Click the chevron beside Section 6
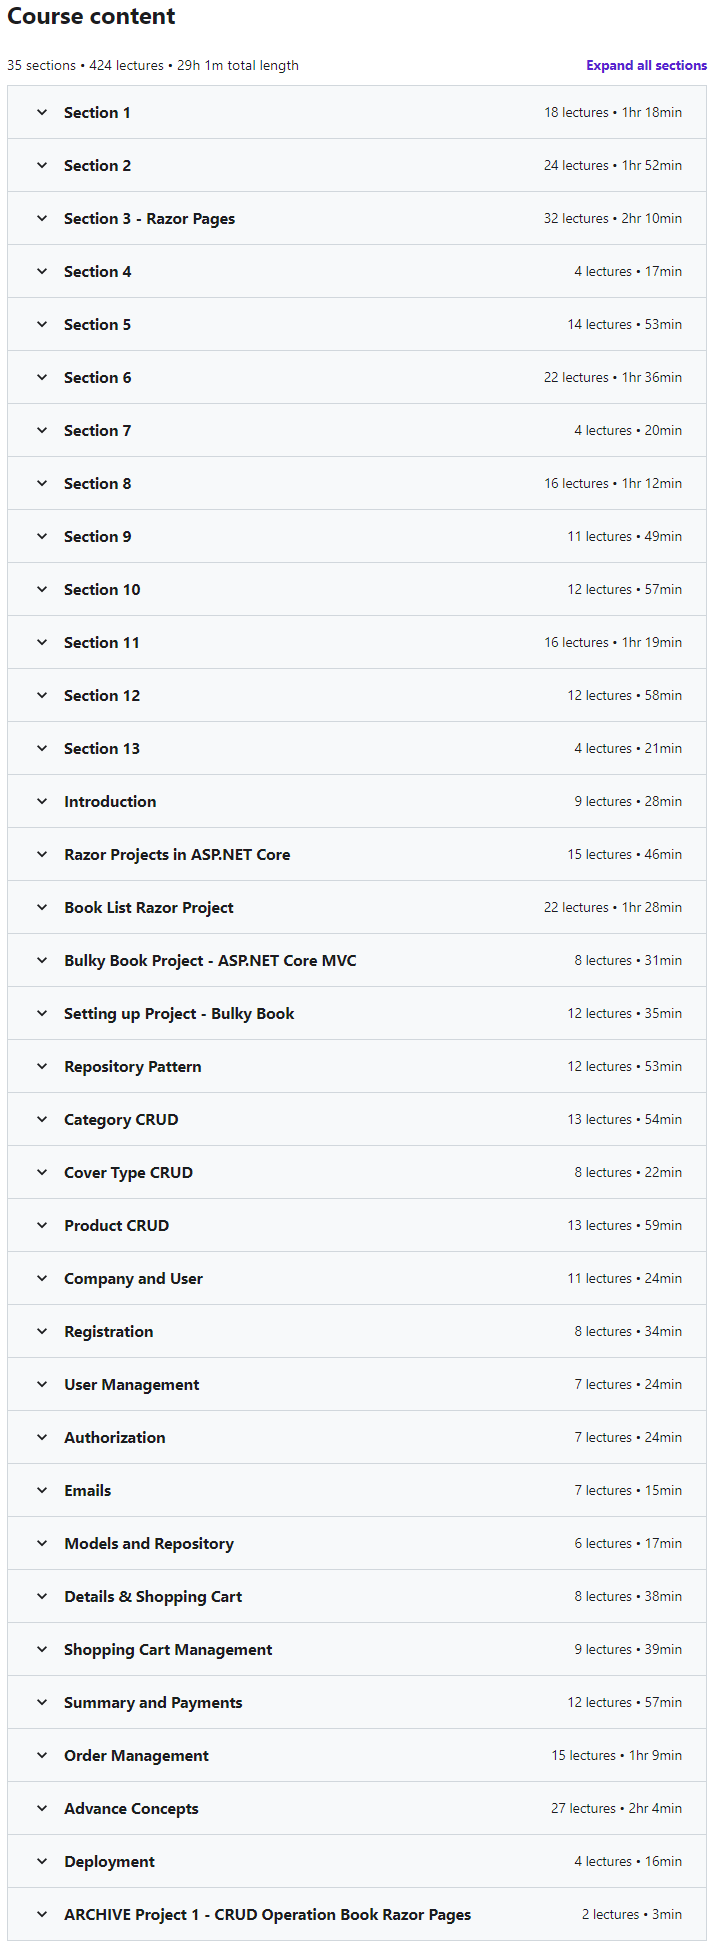Image resolution: width=715 pixels, height=1948 pixels. coord(42,378)
